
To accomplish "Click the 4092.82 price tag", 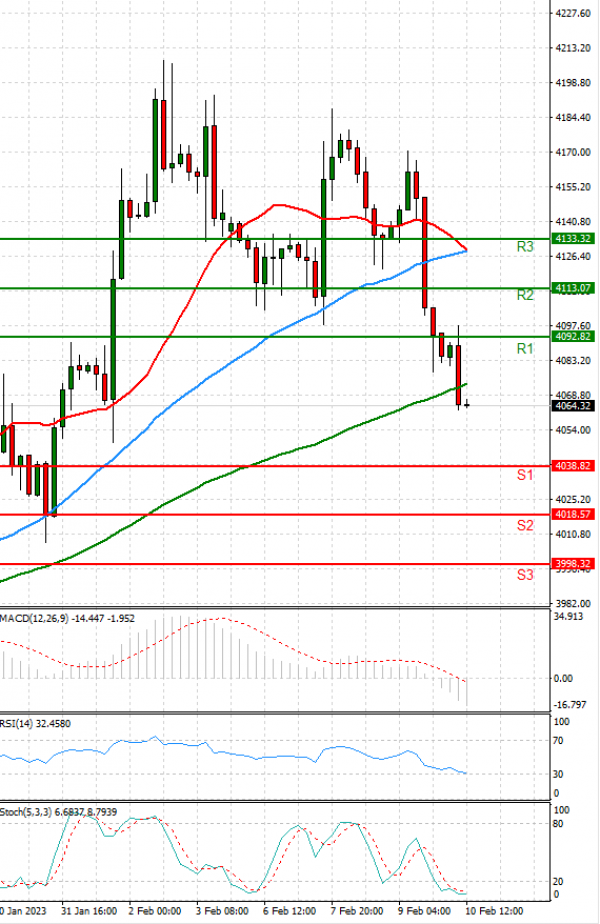I will pos(573,336).
